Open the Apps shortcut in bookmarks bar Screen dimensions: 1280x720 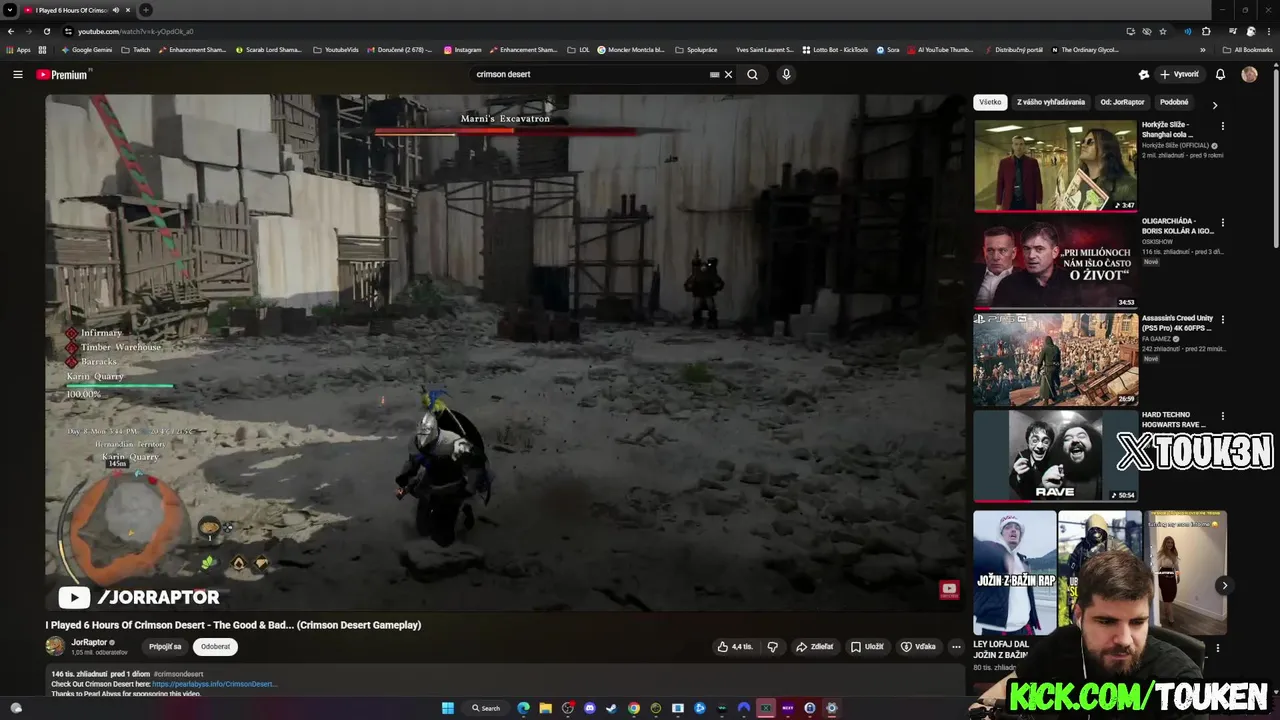coord(19,49)
